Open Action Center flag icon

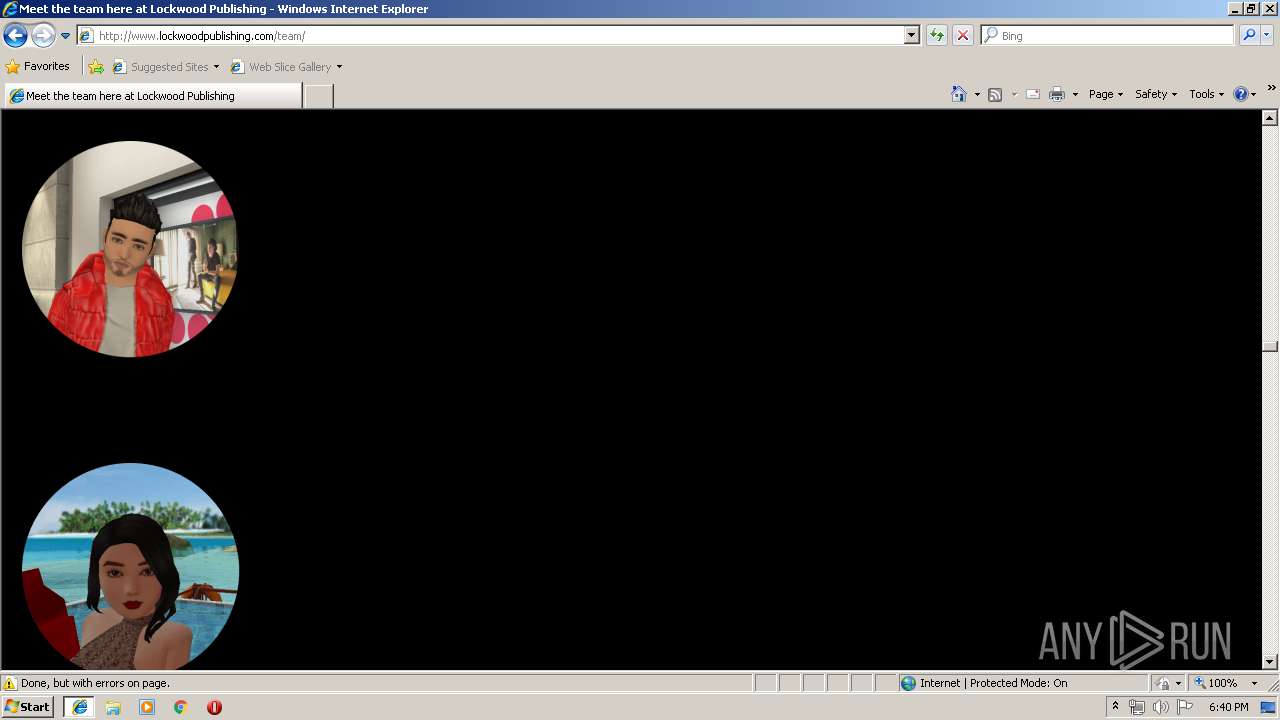click(x=1185, y=707)
